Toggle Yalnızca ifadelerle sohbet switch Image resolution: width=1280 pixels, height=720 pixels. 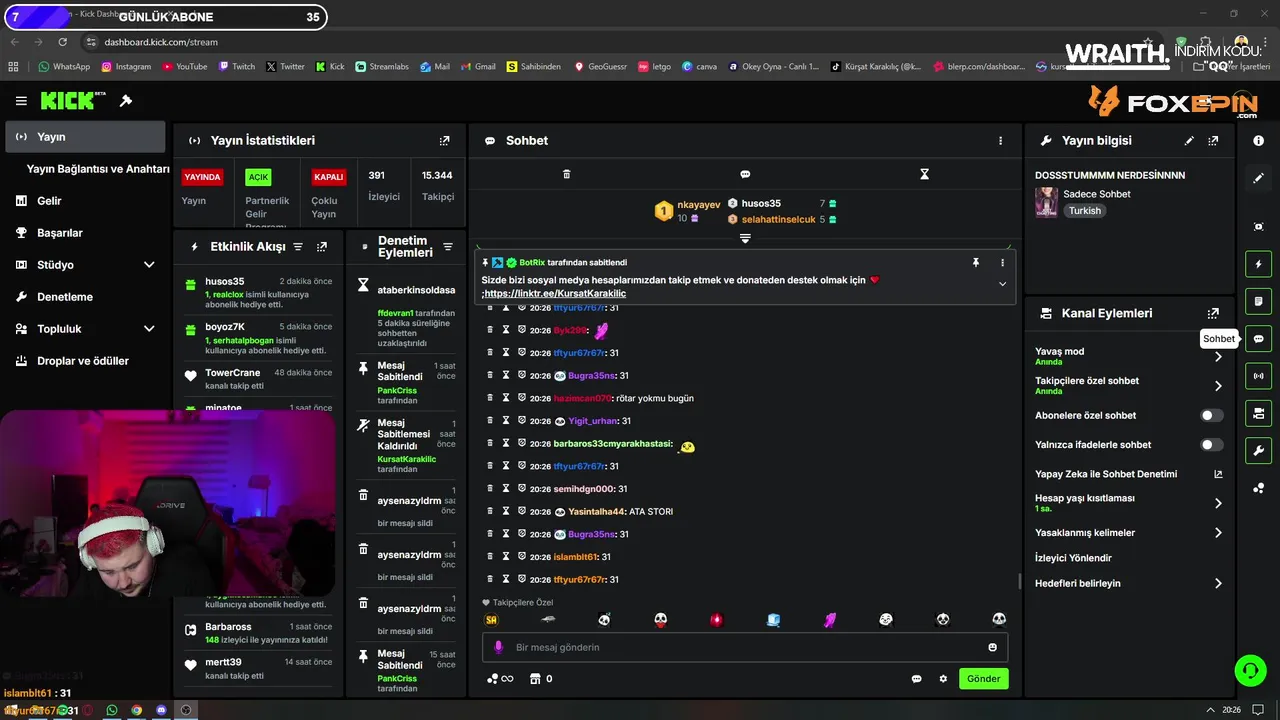point(1211,445)
